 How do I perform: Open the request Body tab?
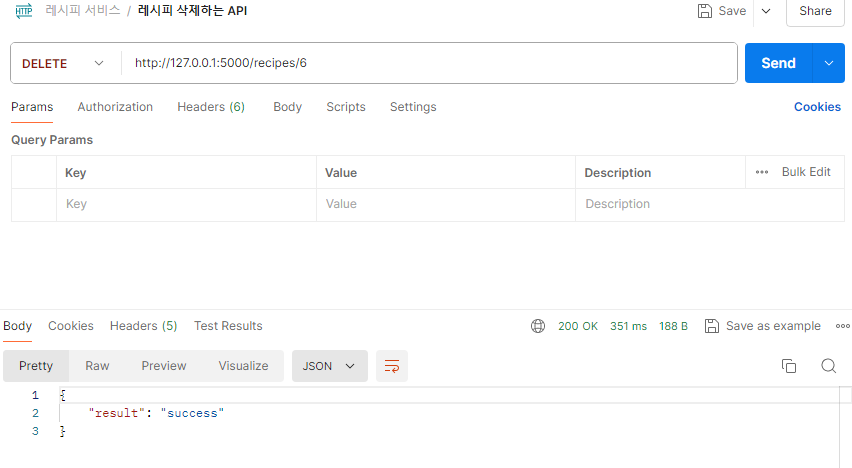[x=287, y=107]
